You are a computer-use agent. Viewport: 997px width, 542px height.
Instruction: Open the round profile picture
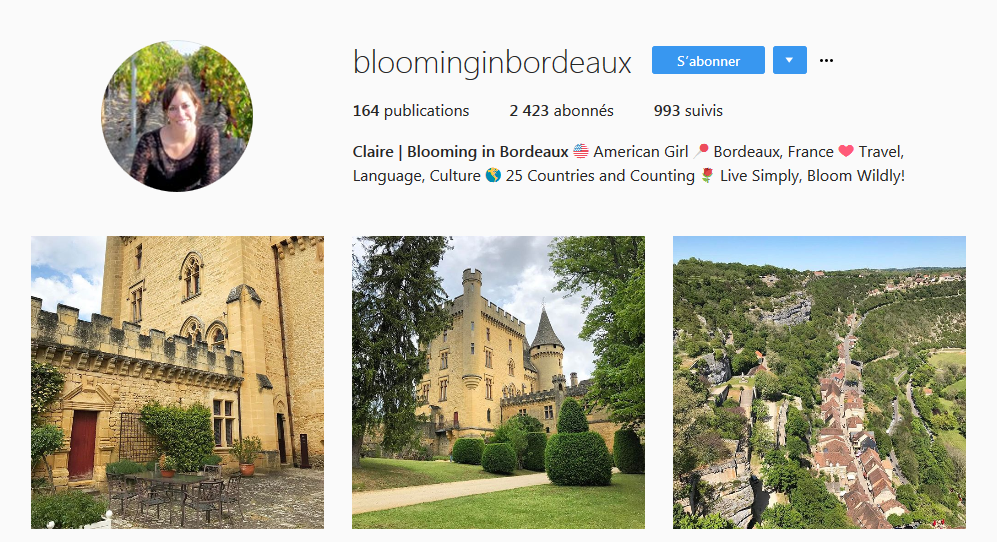[177, 116]
